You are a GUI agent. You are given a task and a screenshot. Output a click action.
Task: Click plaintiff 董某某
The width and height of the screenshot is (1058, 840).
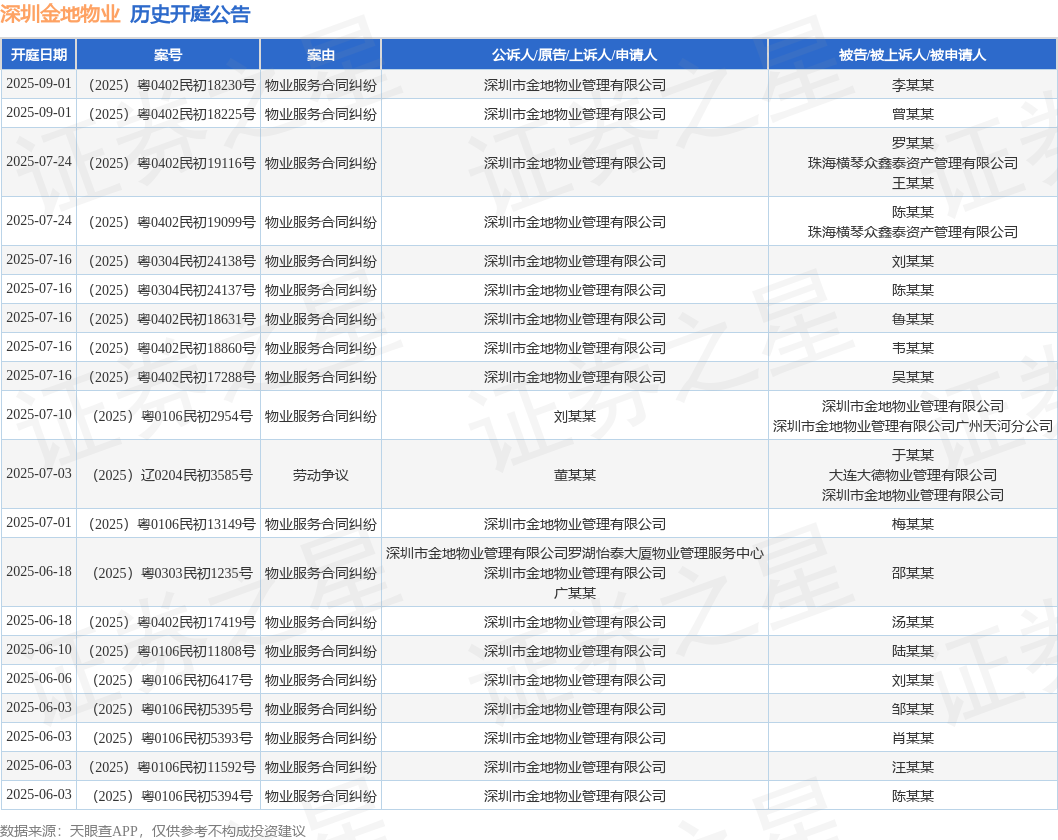[574, 475]
